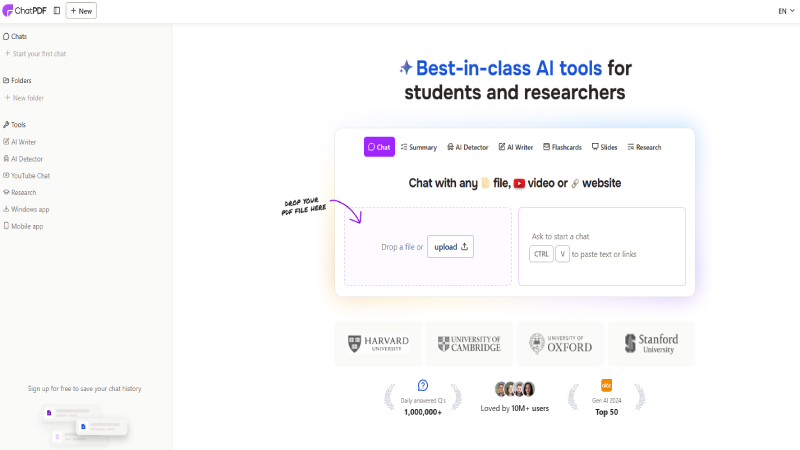Click the Tools wrench icon
The height and width of the screenshot is (450, 800).
tap(6, 124)
